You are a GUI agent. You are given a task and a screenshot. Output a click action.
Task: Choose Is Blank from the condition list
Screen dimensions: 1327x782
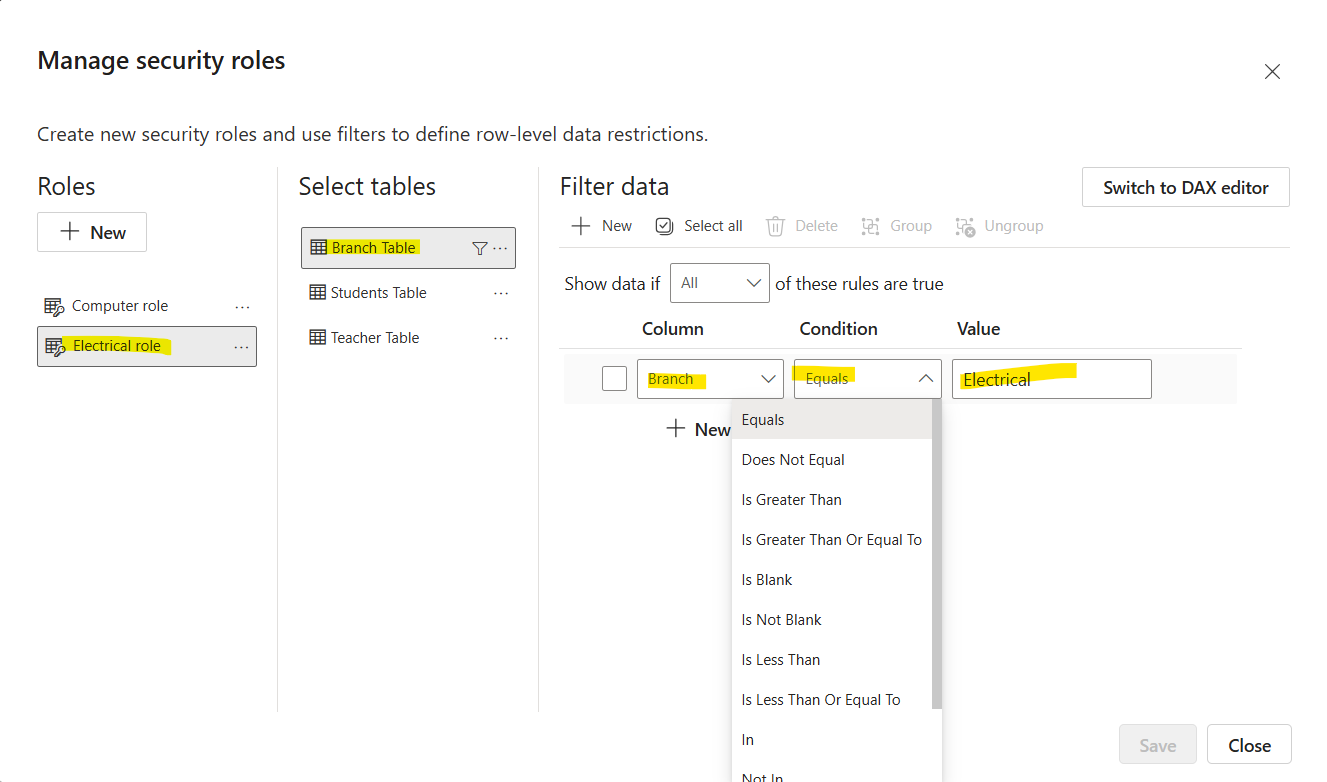click(767, 579)
